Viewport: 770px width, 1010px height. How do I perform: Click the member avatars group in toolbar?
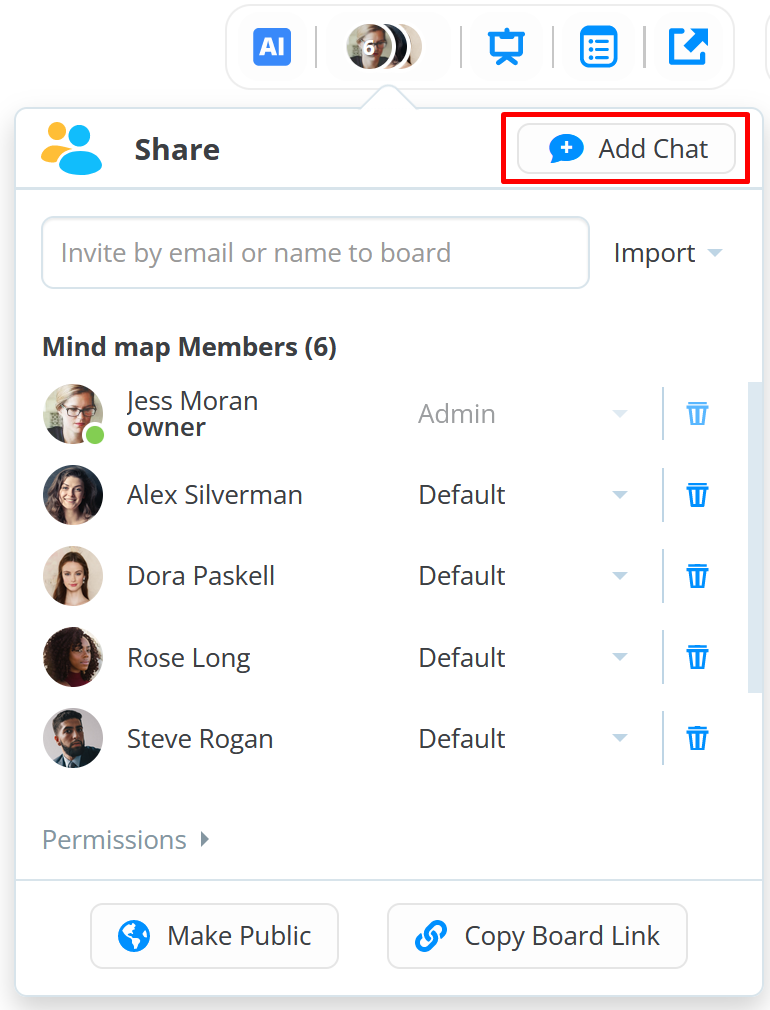385,47
